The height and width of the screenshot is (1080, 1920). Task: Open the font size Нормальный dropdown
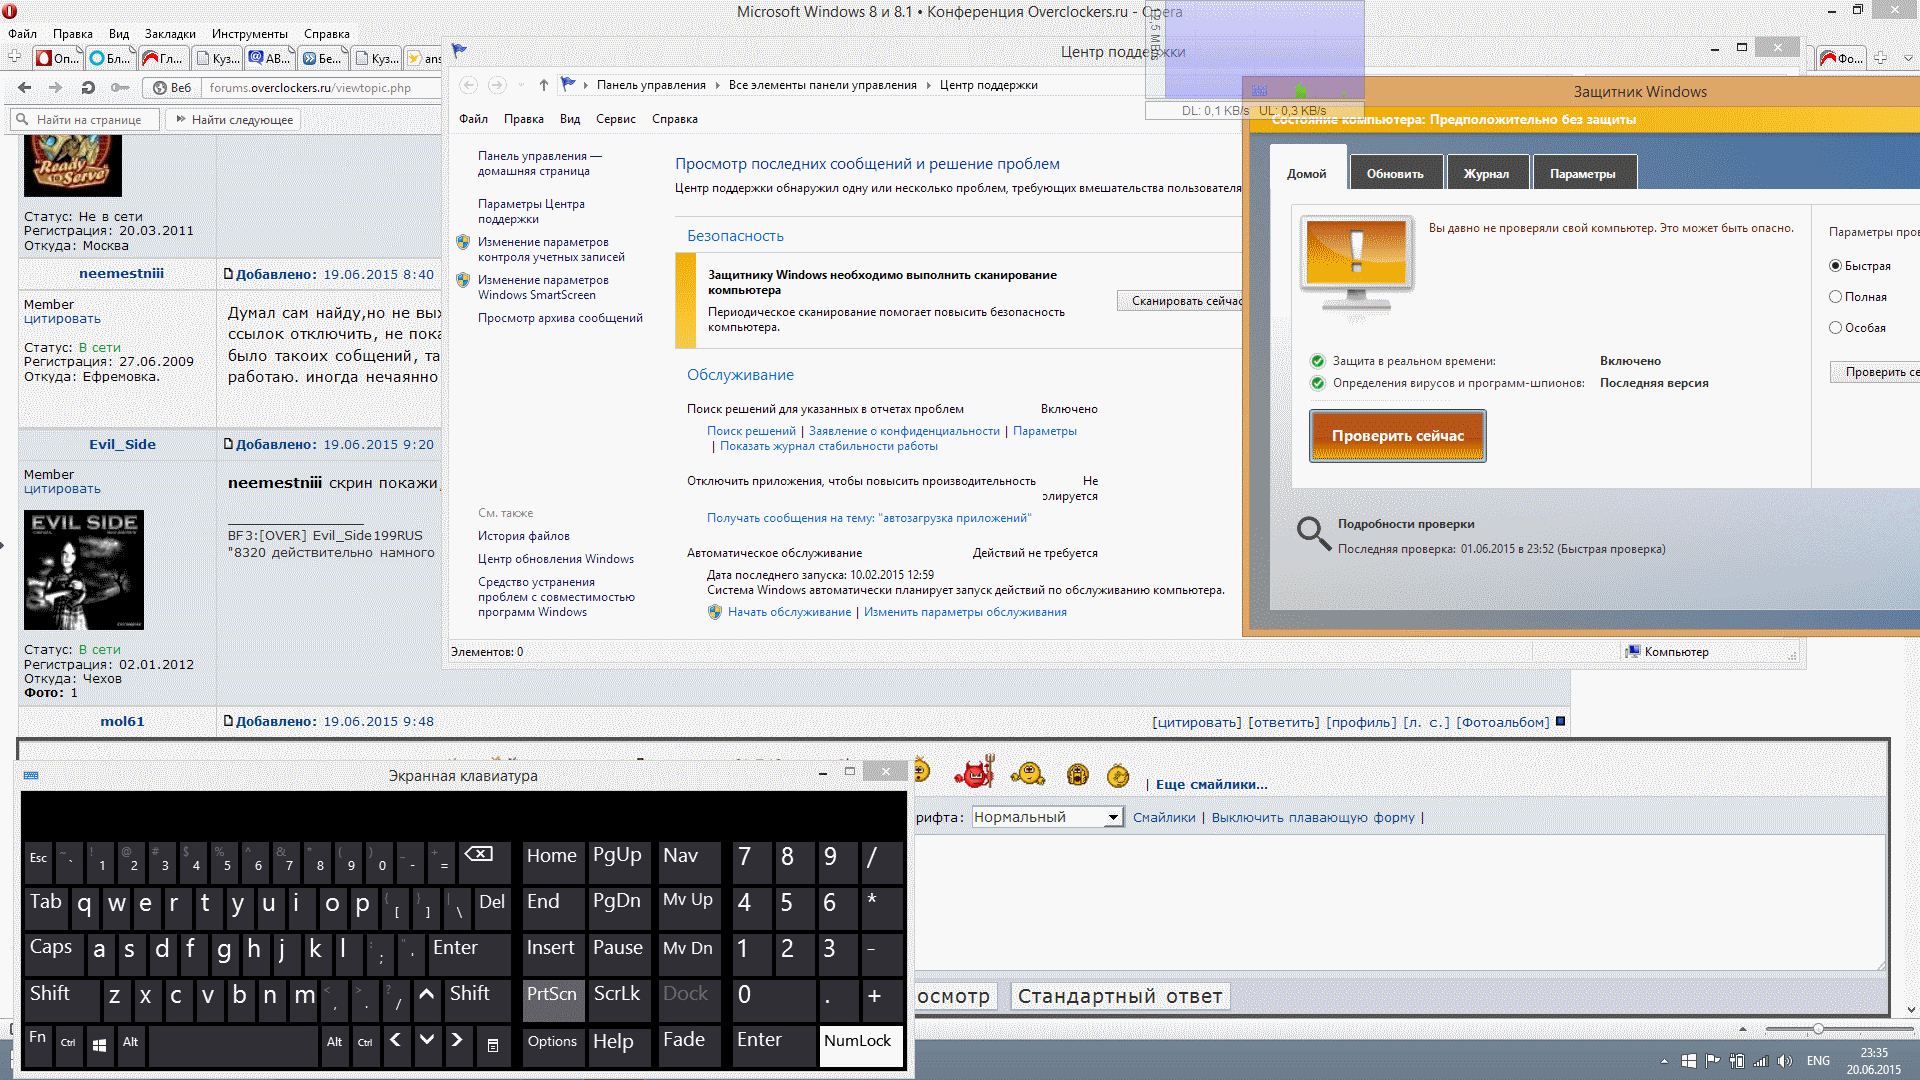pyautogui.click(x=1112, y=818)
